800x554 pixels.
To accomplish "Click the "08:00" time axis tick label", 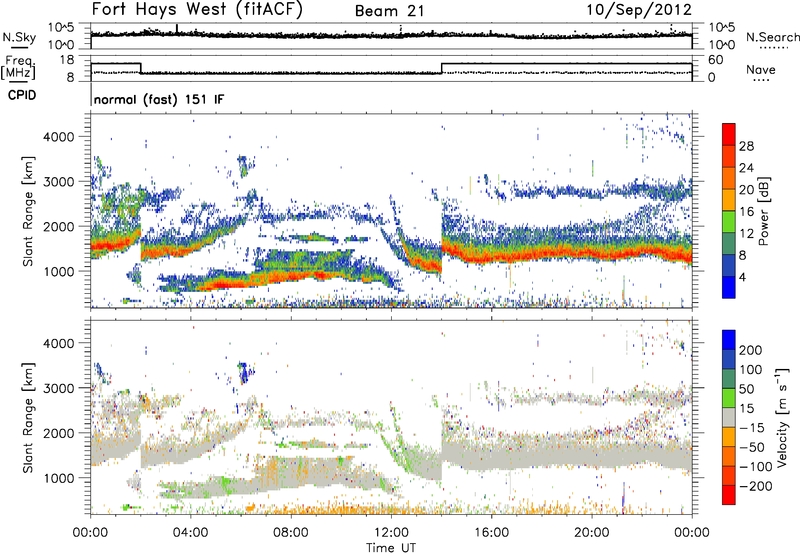I will click(x=291, y=533).
